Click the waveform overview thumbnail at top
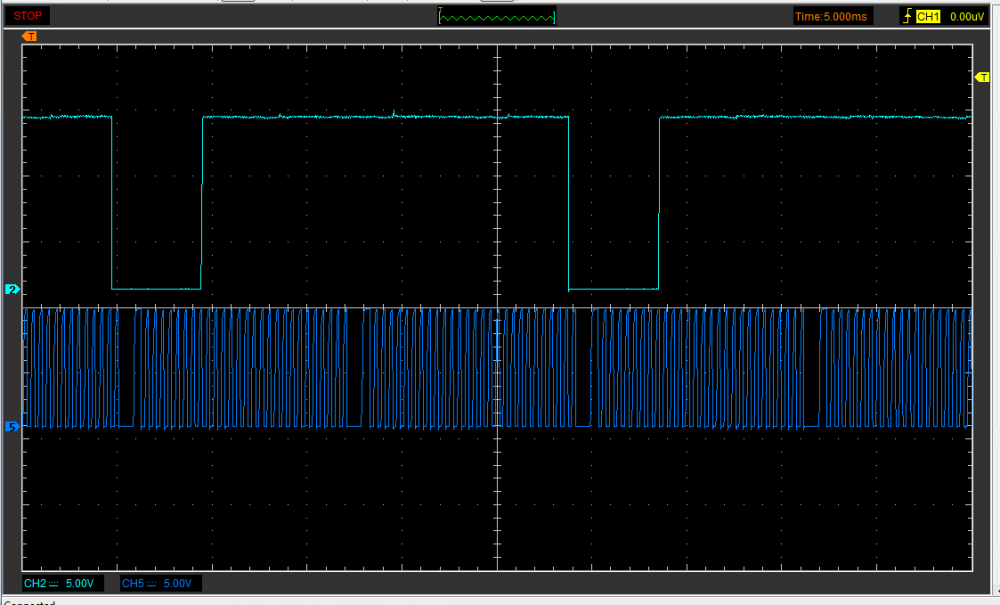 point(497,16)
